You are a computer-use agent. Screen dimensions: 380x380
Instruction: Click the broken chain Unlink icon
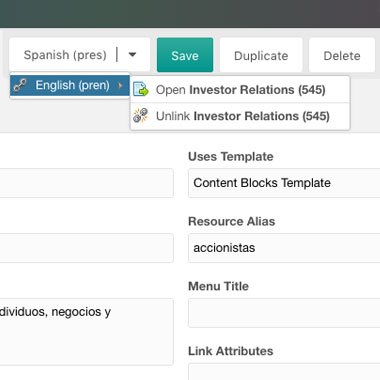[140, 116]
